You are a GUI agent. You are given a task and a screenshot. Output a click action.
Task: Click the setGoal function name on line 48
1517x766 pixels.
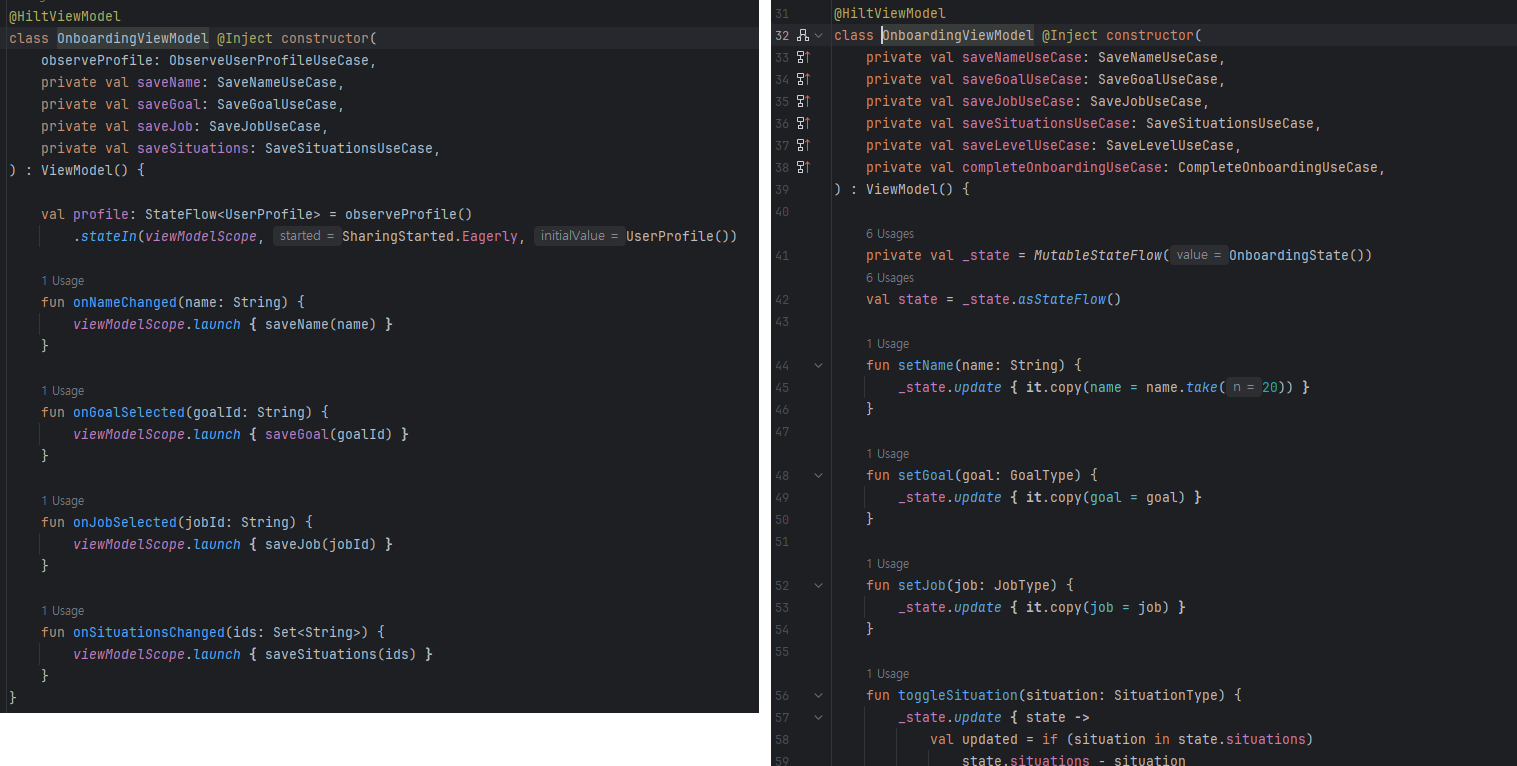(x=925, y=475)
